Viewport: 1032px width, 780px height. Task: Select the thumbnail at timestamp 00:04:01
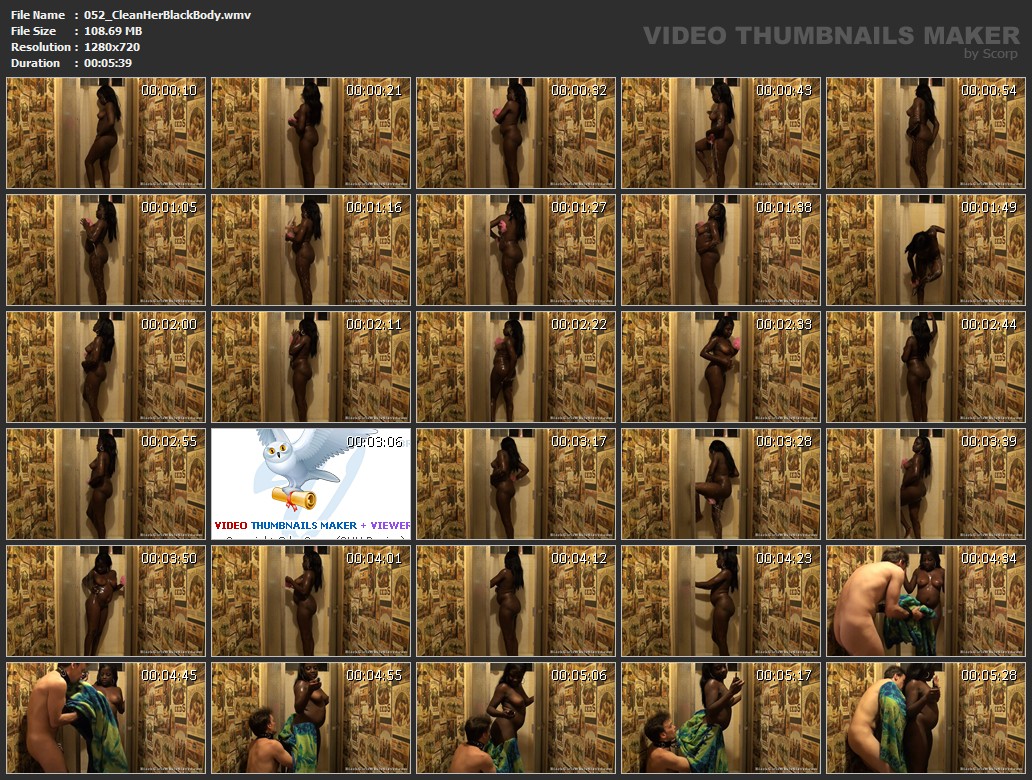coord(311,600)
